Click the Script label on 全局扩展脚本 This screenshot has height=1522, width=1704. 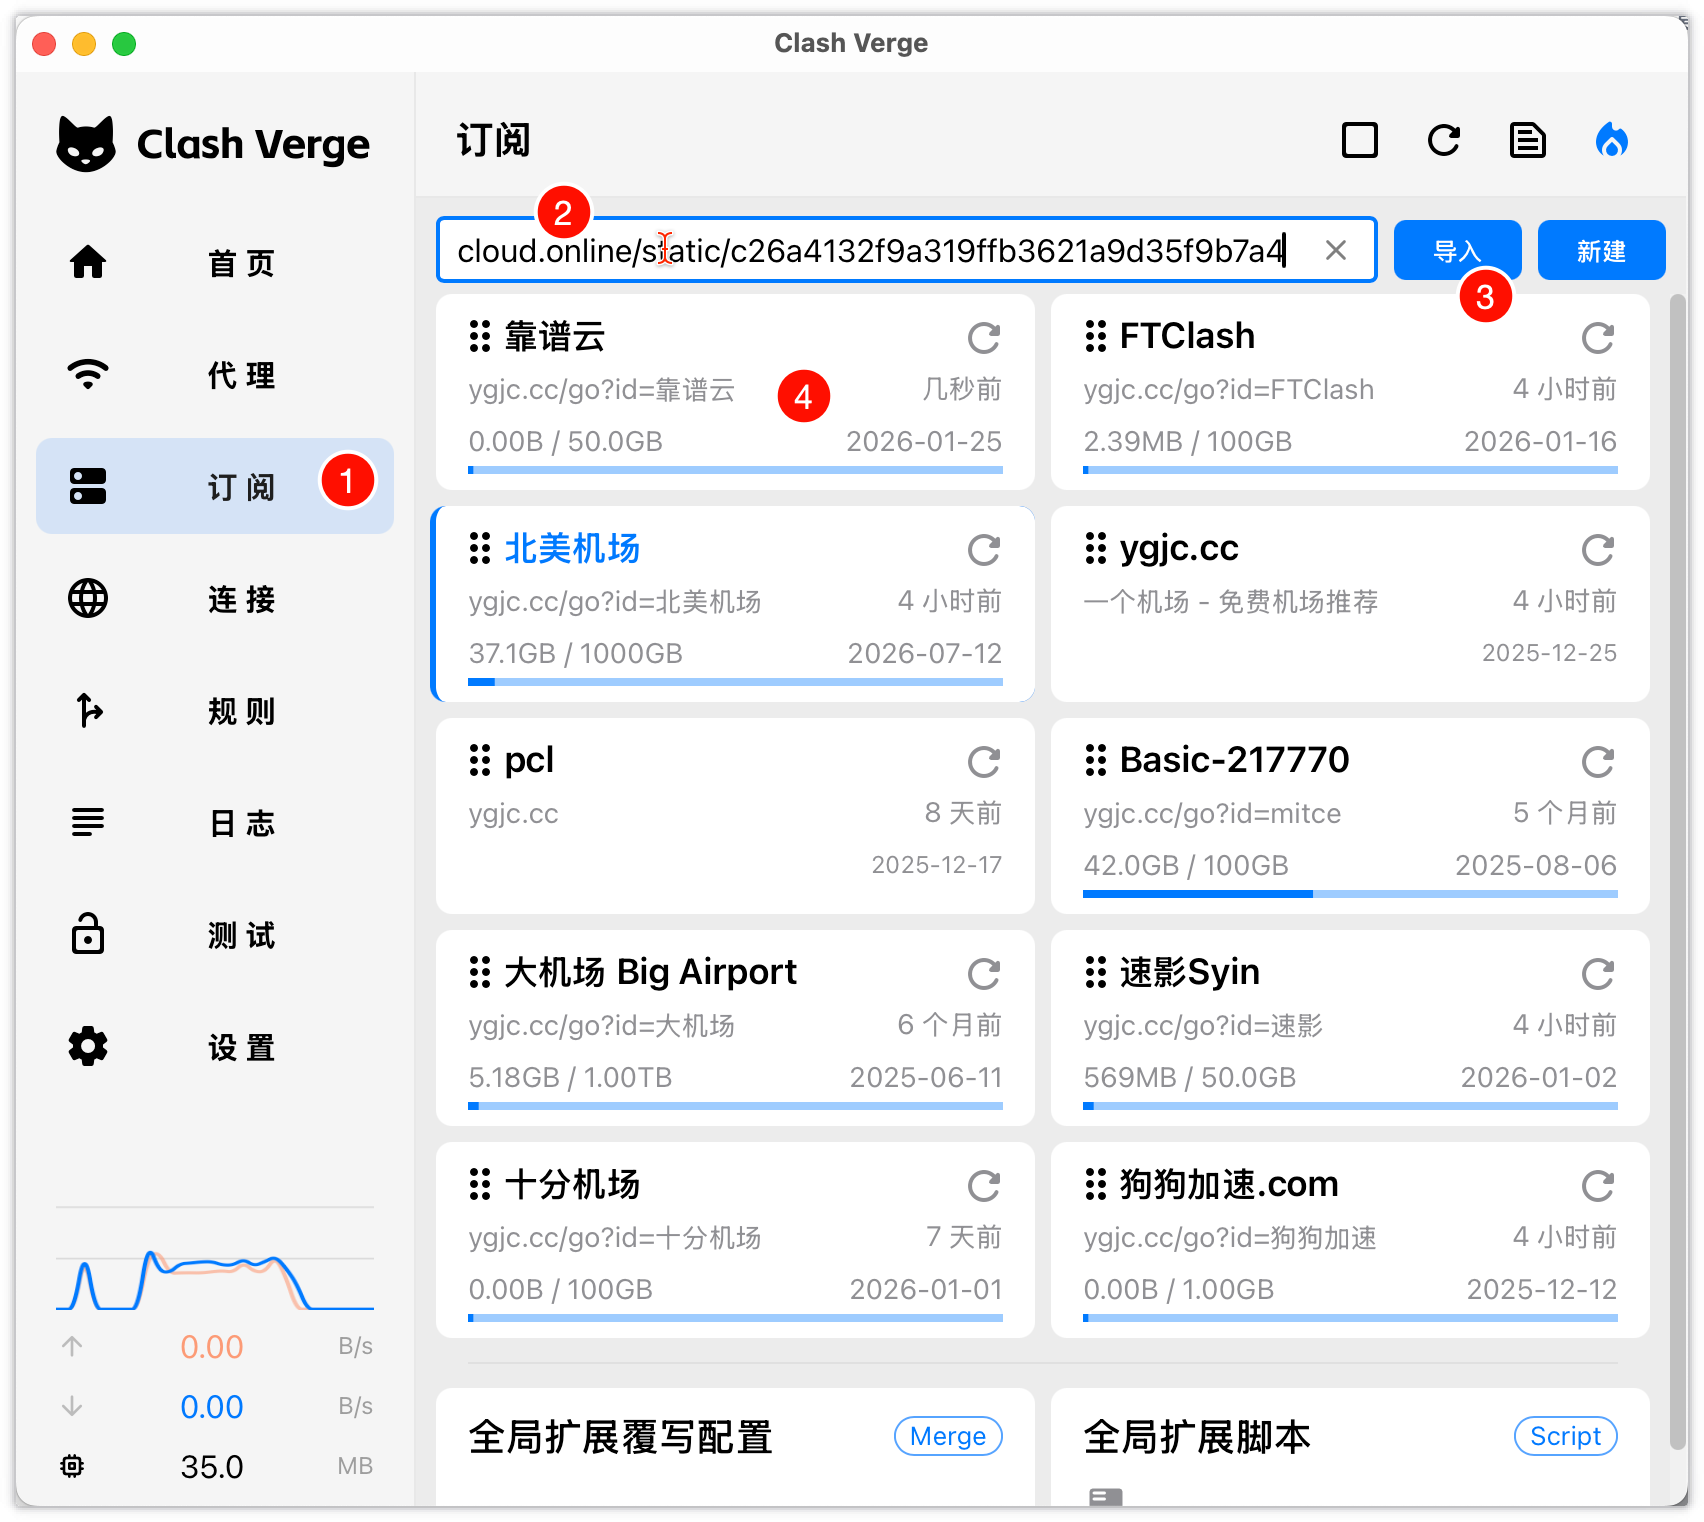click(x=1565, y=1436)
